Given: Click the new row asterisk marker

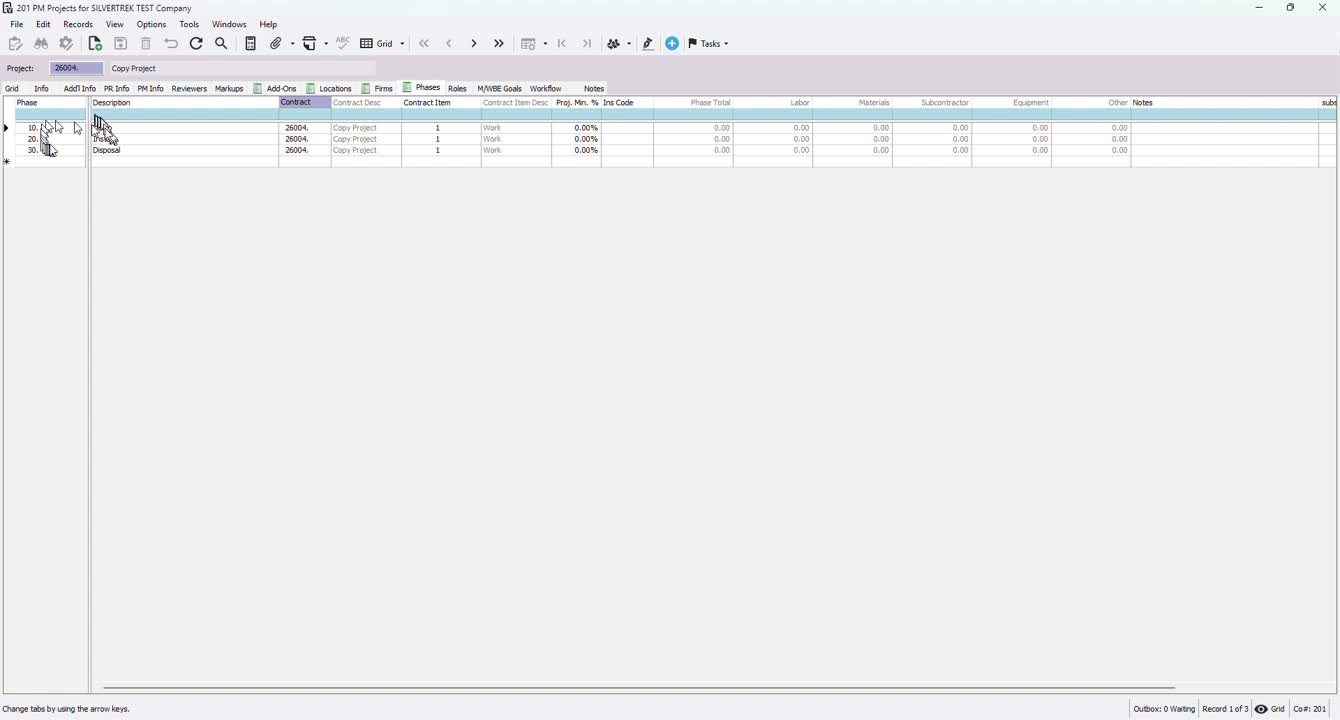Looking at the screenshot, I should pos(8,162).
